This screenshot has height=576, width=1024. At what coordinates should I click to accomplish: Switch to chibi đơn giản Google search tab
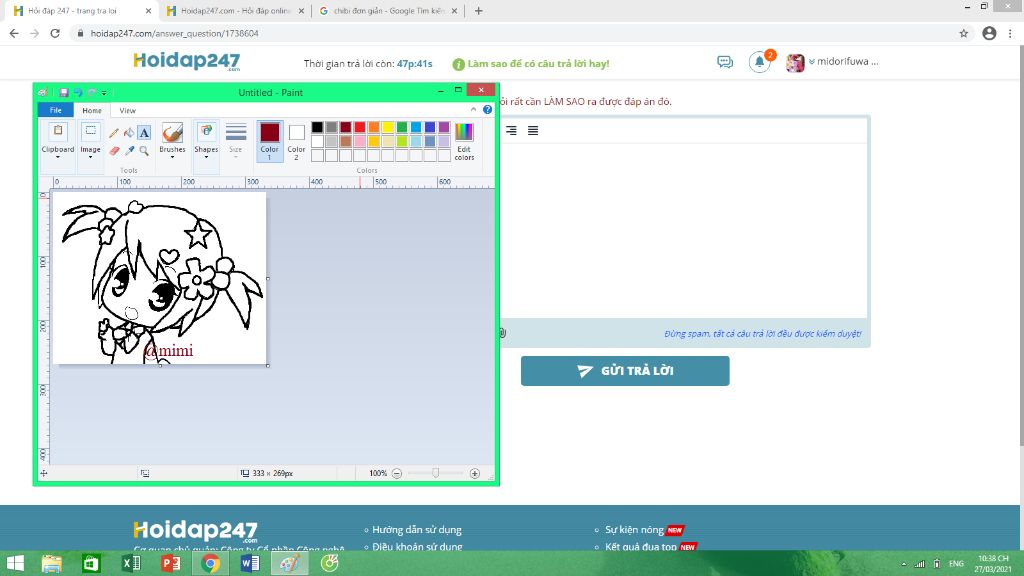[388, 10]
